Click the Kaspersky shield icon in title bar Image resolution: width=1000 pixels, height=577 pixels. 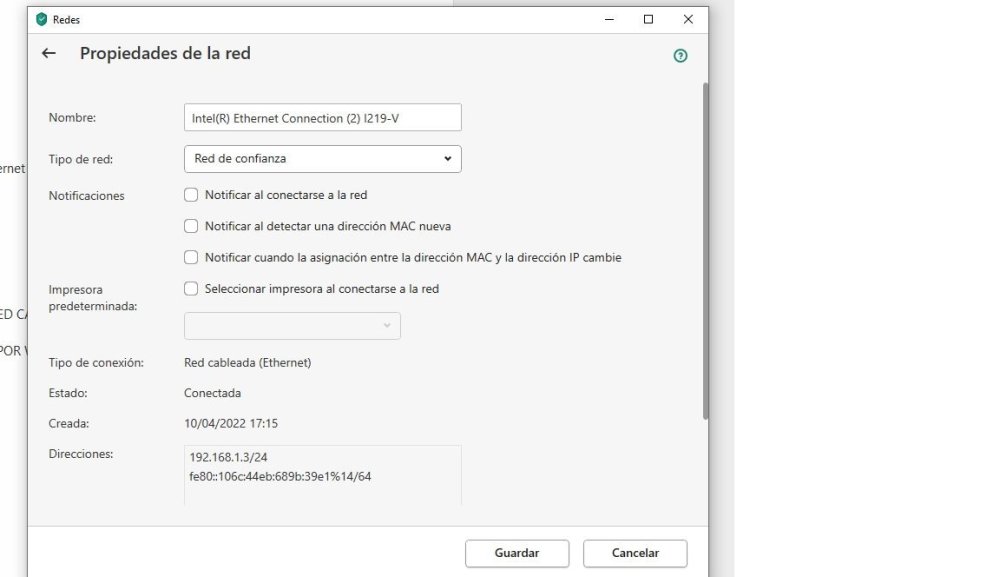tap(41, 19)
